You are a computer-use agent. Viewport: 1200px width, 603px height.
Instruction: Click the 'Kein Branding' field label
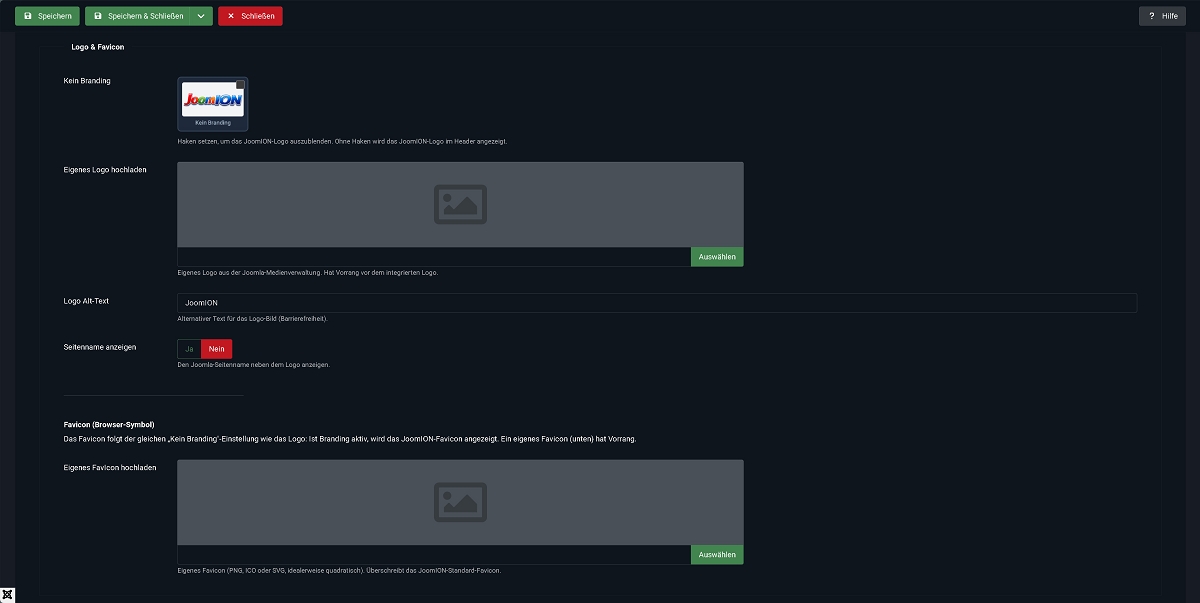(x=87, y=81)
